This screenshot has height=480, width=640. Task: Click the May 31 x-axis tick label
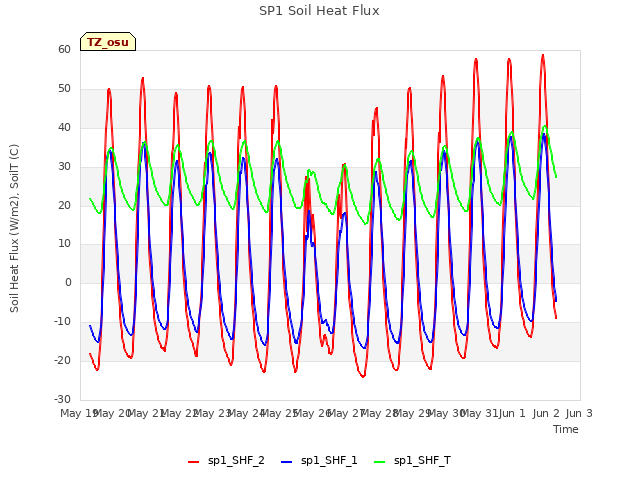pyautogui.click(x=480, y=413)
